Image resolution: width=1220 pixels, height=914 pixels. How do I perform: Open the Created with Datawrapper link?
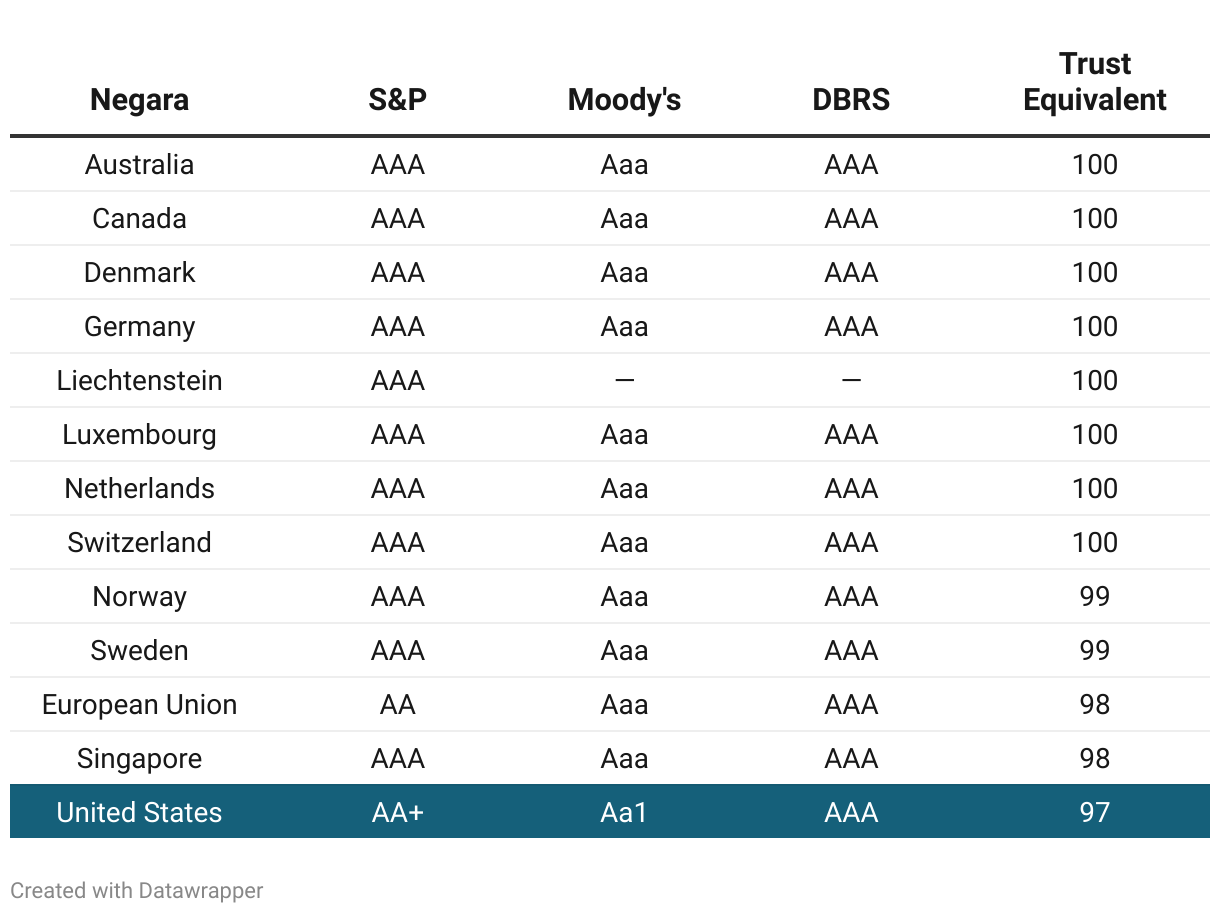(x=137, y=890)
